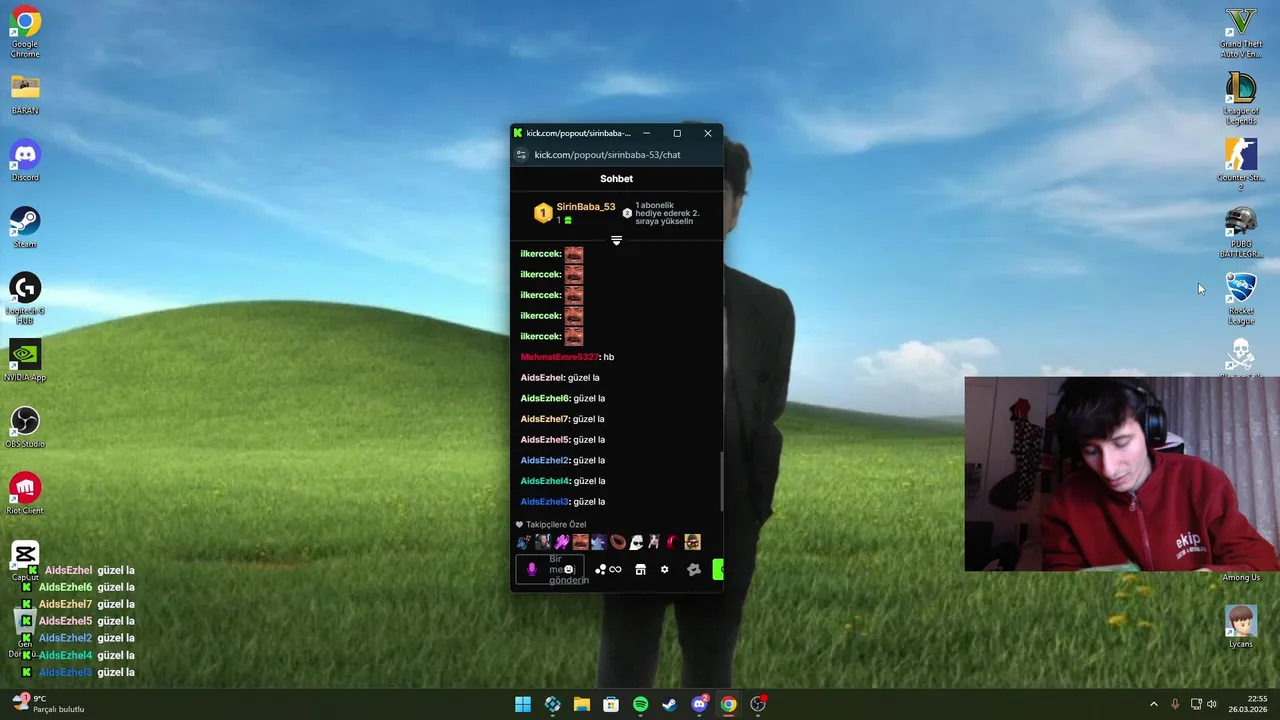
Task: Launch Discord from the desktop shortcut
Action: [x=25, y=161]
